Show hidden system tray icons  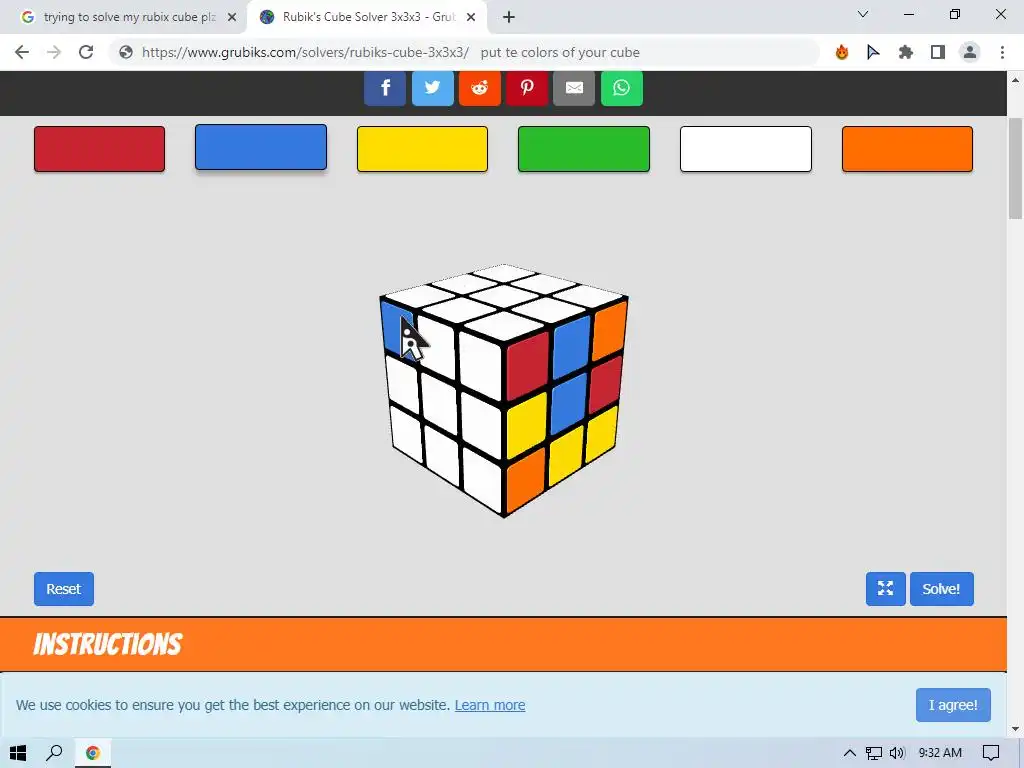[850, 753]
